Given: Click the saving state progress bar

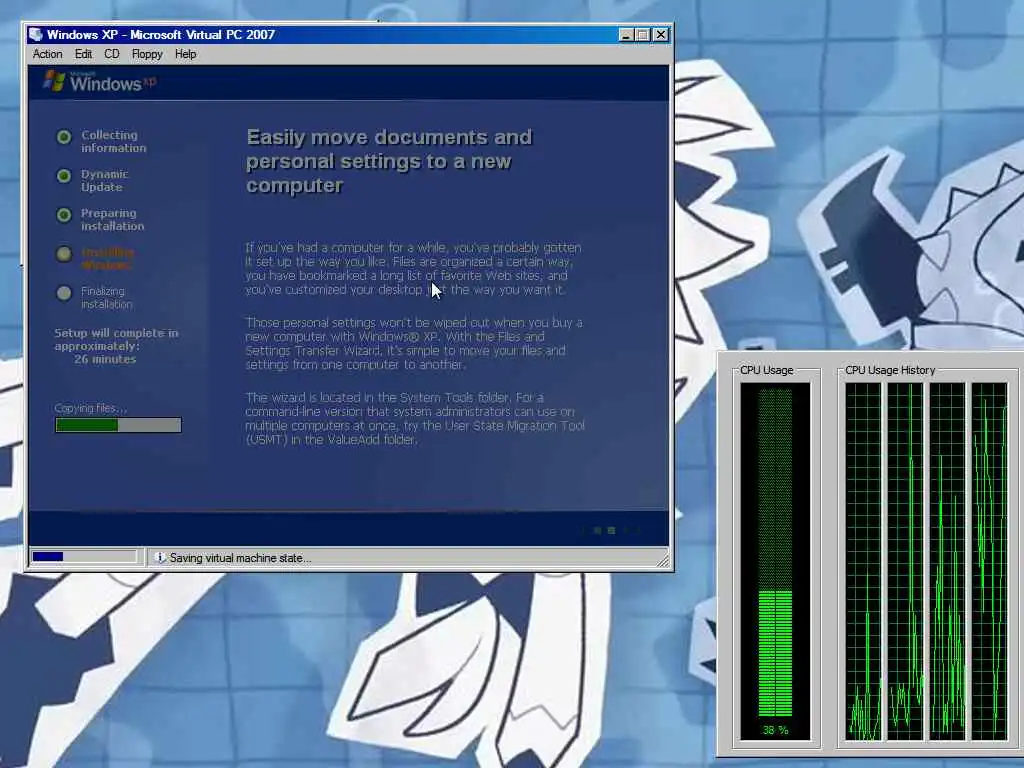Looking at the screenshot, I should coord(84,557).
